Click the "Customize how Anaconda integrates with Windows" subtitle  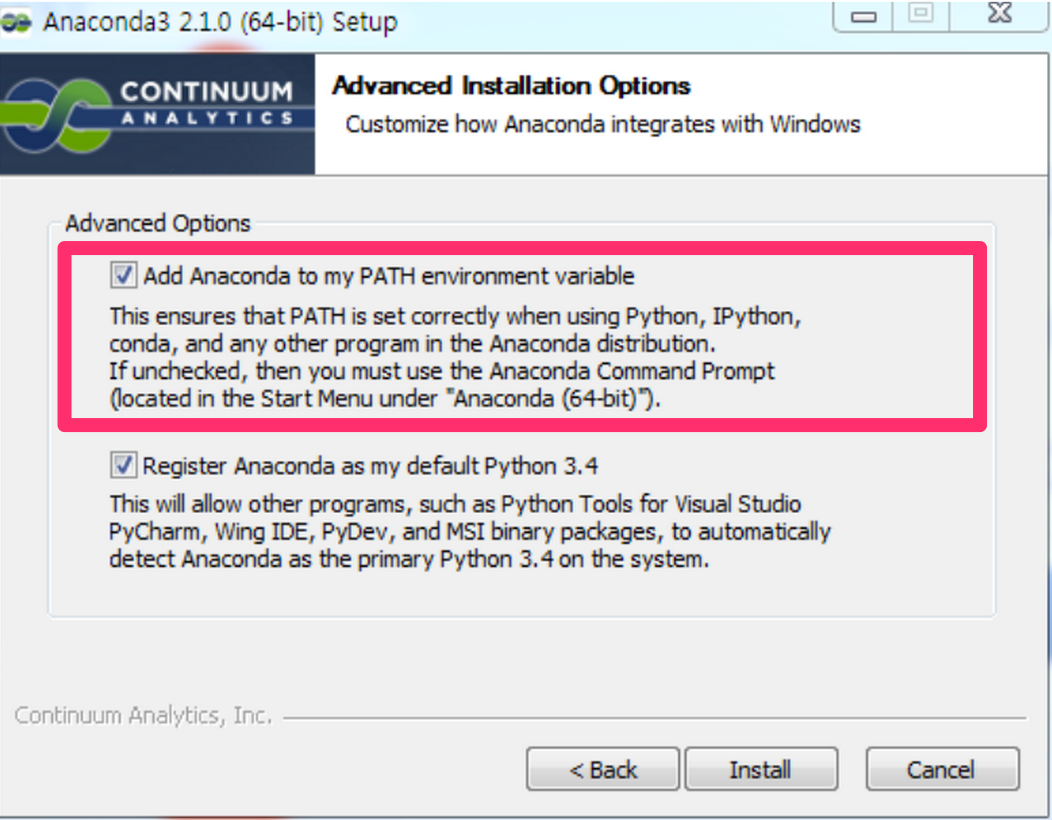603,125
